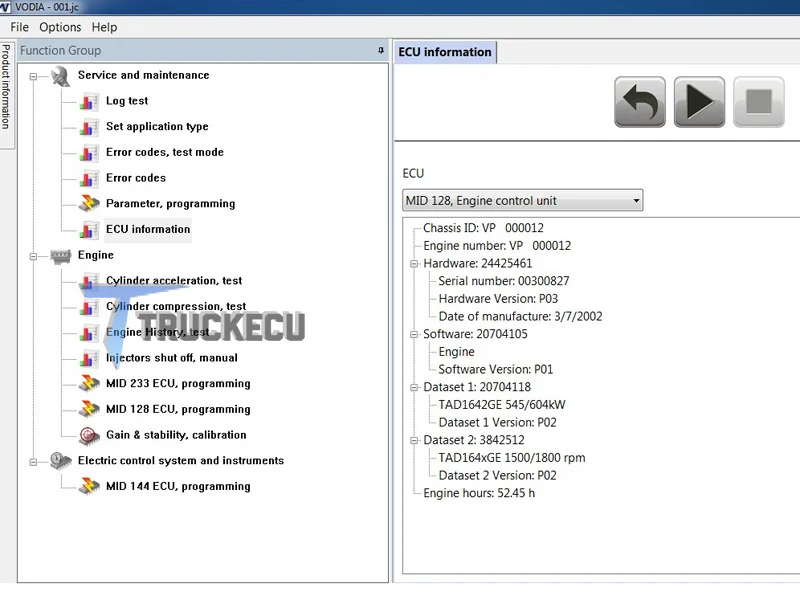Select the Error codes item
Image resolution: width=800 pixels, height=600 pixels.
pos(136,178)
